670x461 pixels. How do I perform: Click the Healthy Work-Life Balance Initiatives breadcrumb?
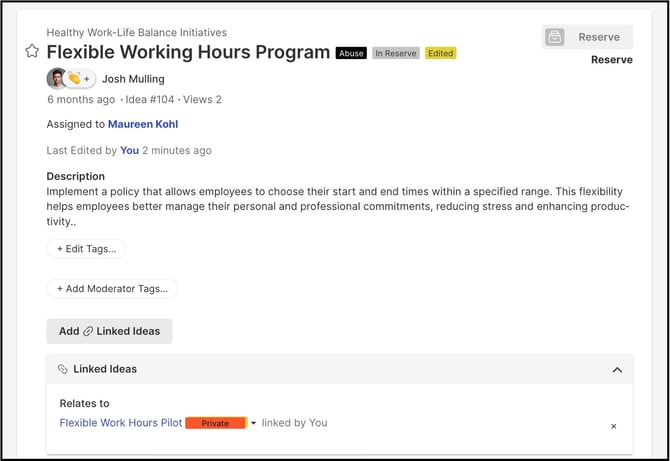coord(137,32)
